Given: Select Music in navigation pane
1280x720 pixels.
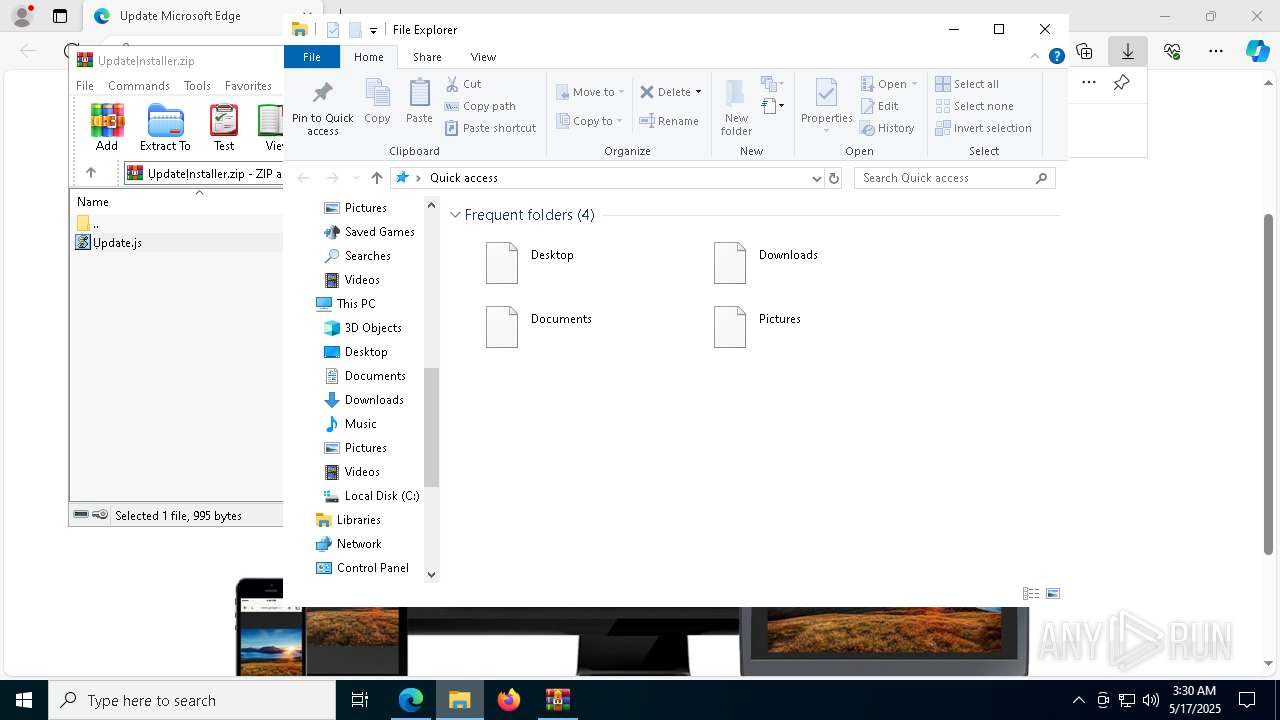Looking at the screenshot, I should [x=351, y=424].
